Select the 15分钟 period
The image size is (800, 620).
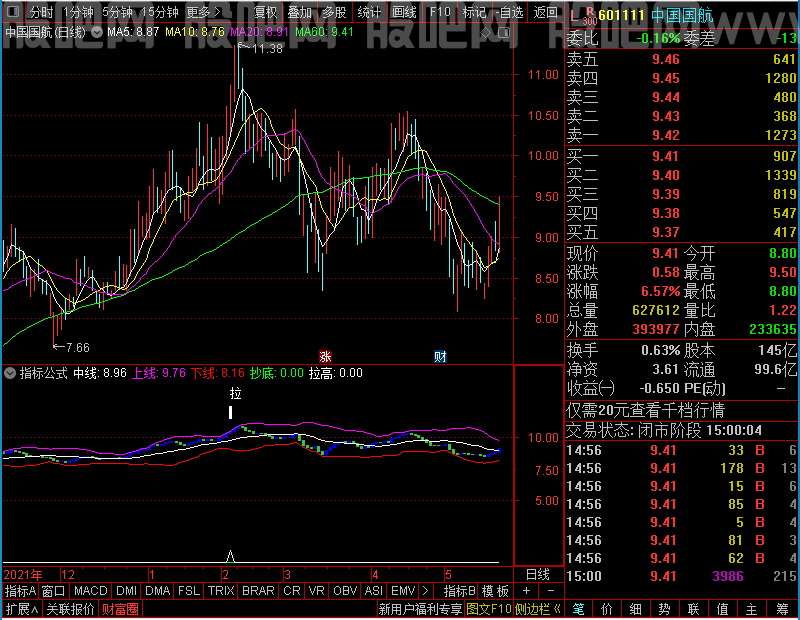(x=159, y=12)
